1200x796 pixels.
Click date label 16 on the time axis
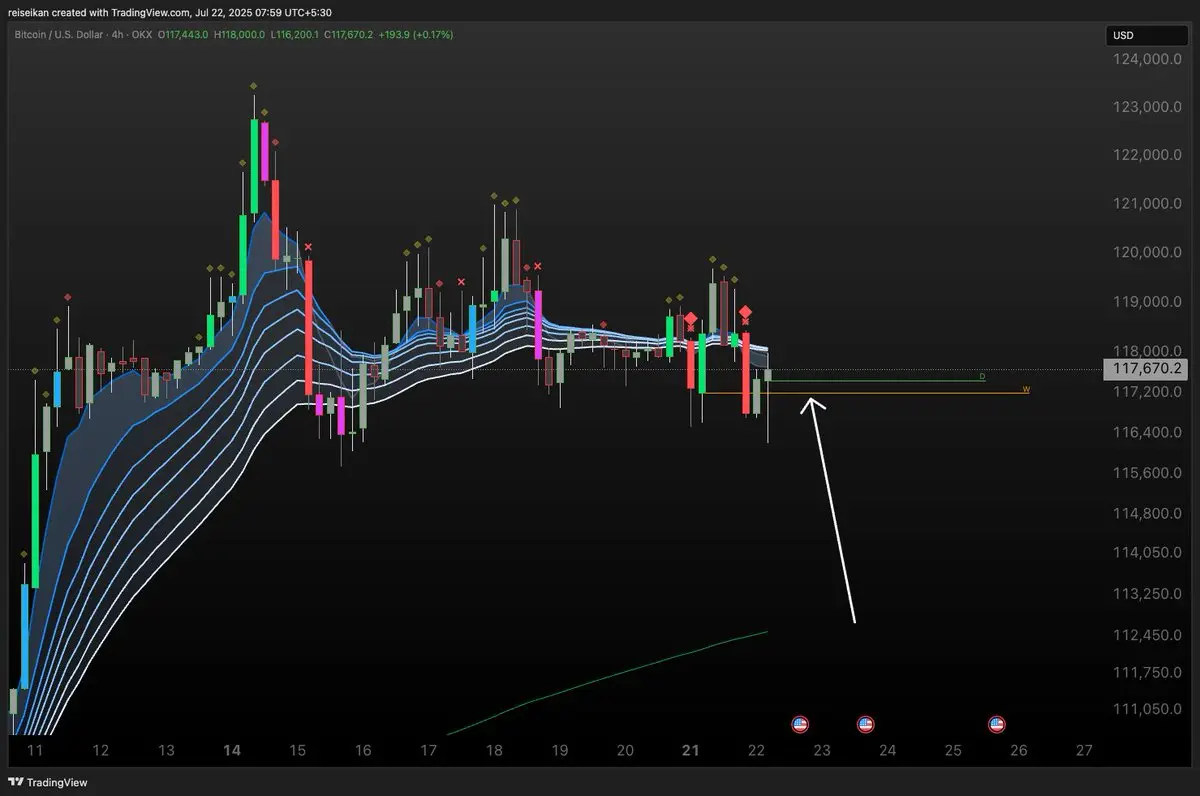[363, 750]
